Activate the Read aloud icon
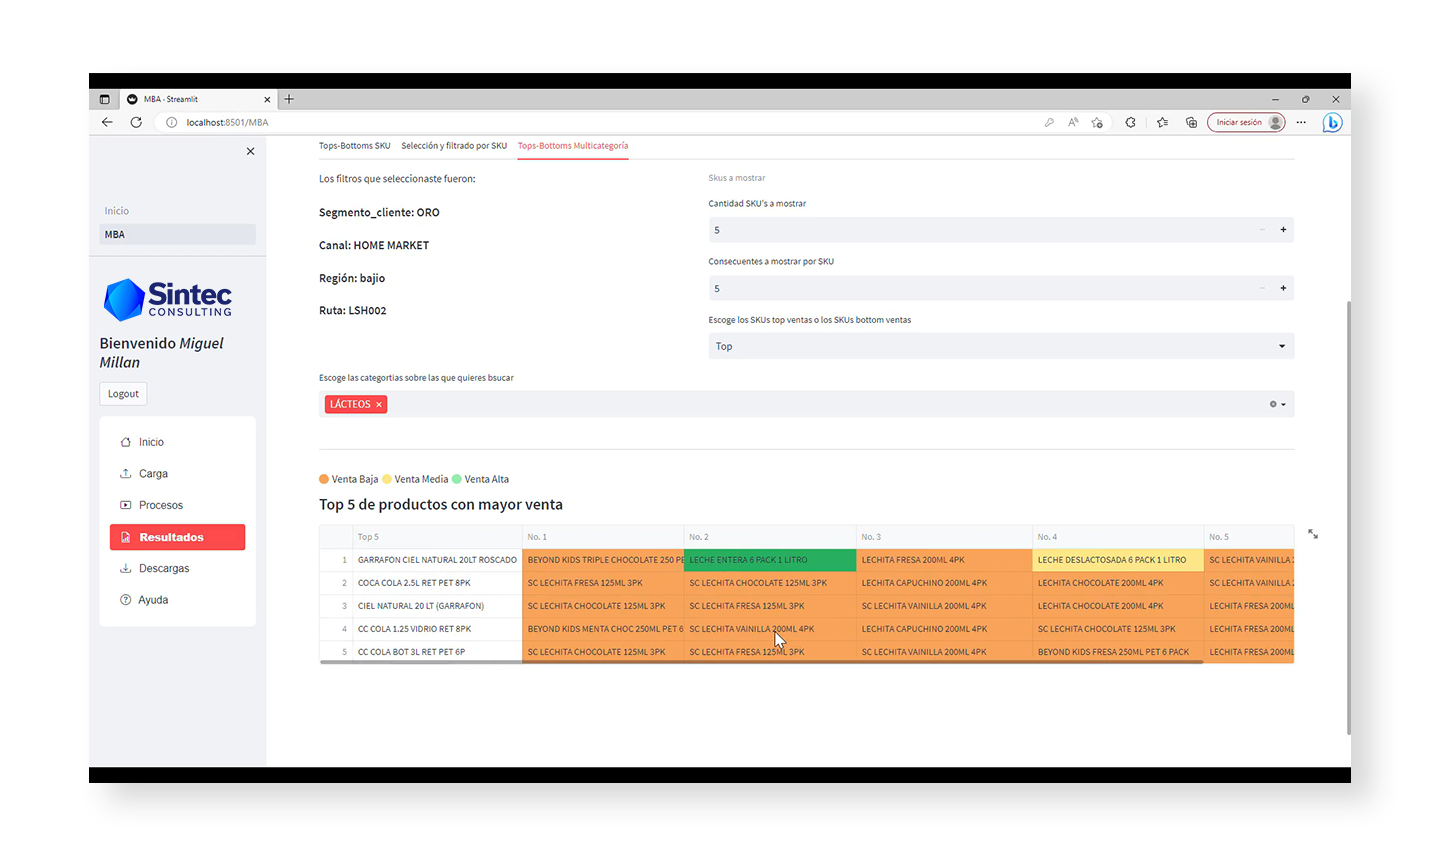Viewport: 1446px width, 860px height. [x=1073, y=122]
